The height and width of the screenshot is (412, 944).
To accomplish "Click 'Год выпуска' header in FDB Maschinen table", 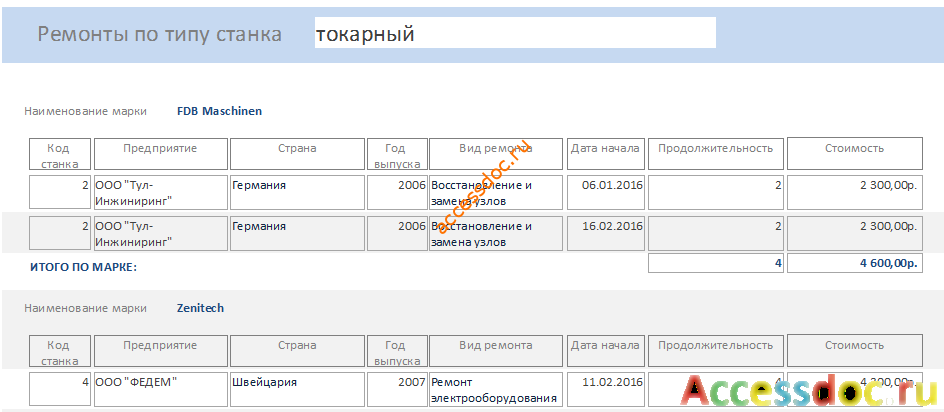I will click(397, 154).
